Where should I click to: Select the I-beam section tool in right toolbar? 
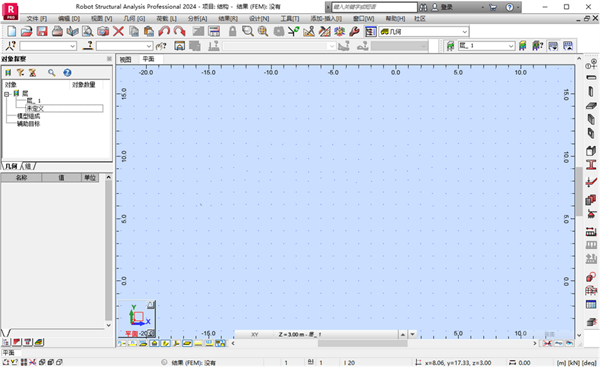[591, 165]
